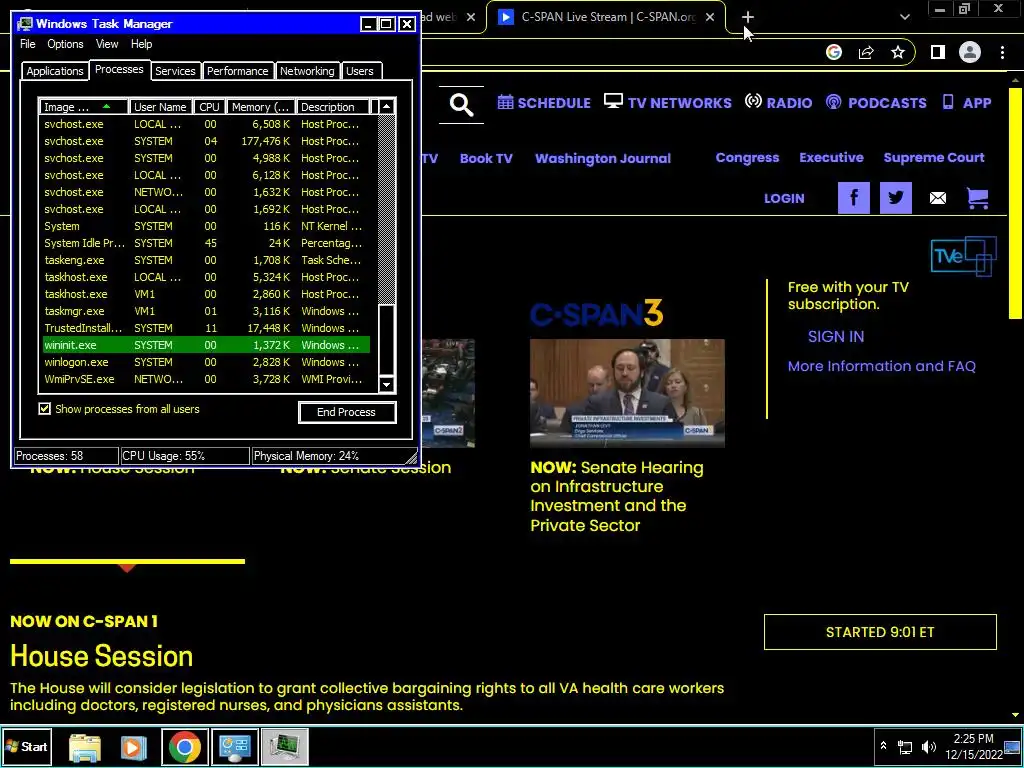Select TrustedInstaller process row
Viewport: 1024px width, 768px height.
tap(206, 328)
